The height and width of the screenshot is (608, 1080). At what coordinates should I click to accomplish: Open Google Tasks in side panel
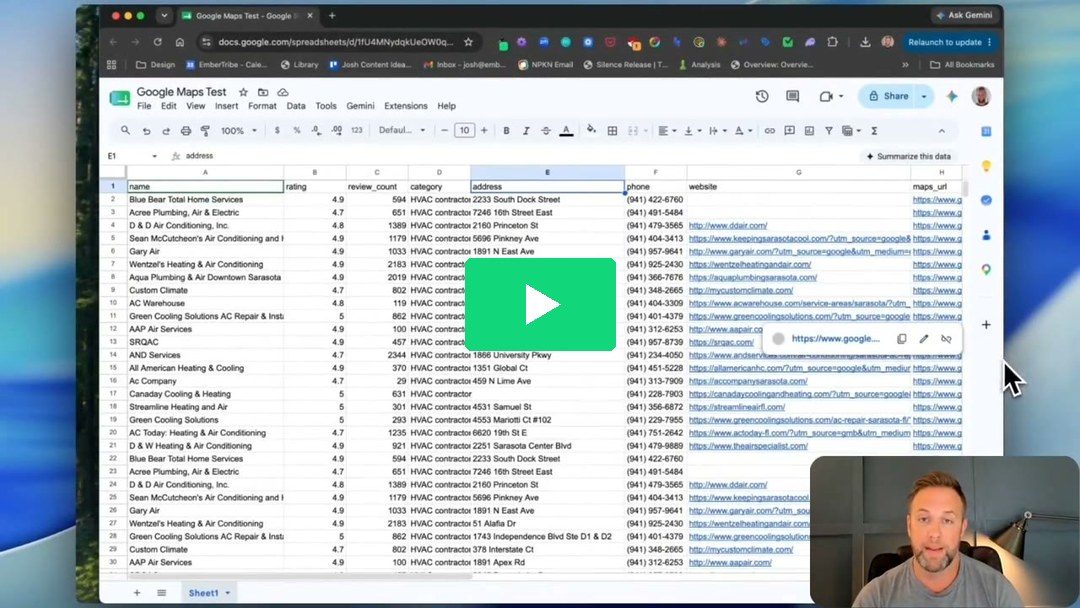(986, 200)
